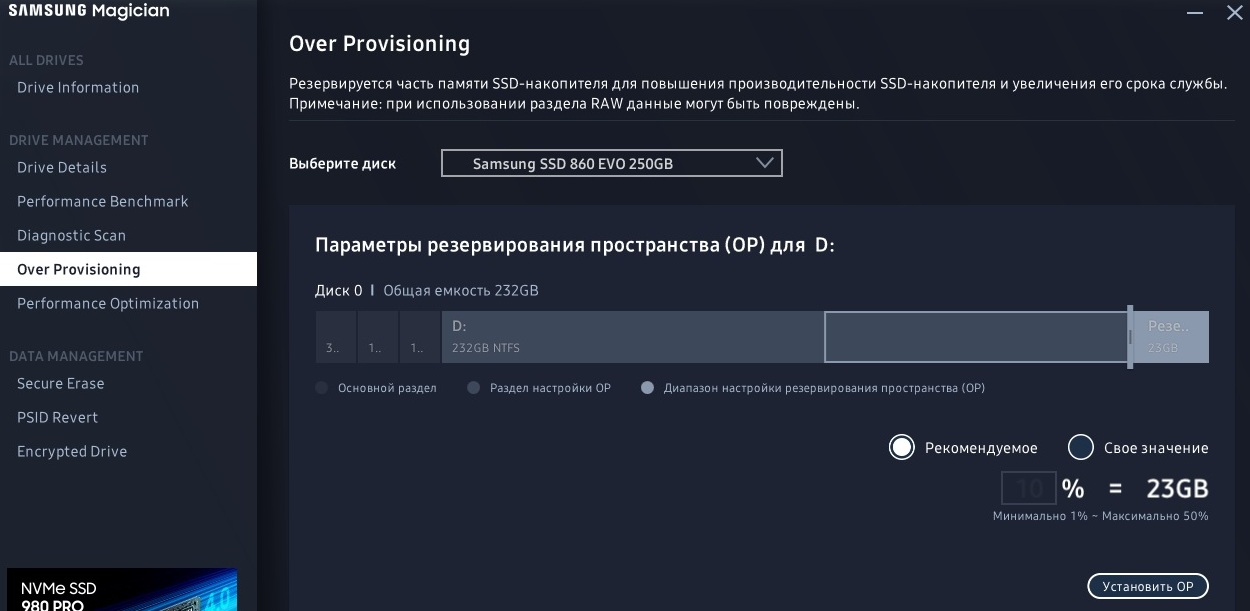Choose the Свое значение radio option

(1080, 447)
